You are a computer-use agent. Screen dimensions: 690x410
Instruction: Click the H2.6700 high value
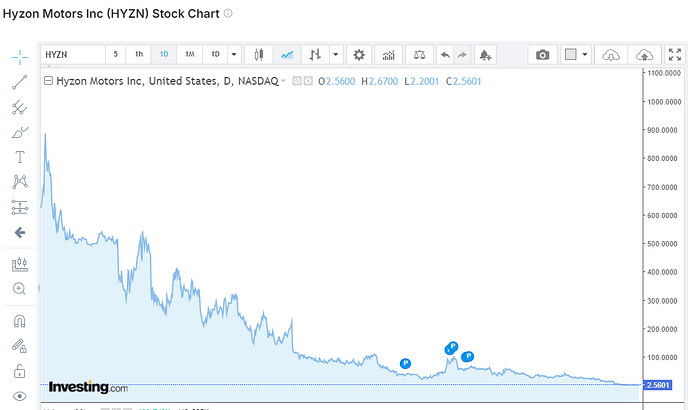pos(379,81)
